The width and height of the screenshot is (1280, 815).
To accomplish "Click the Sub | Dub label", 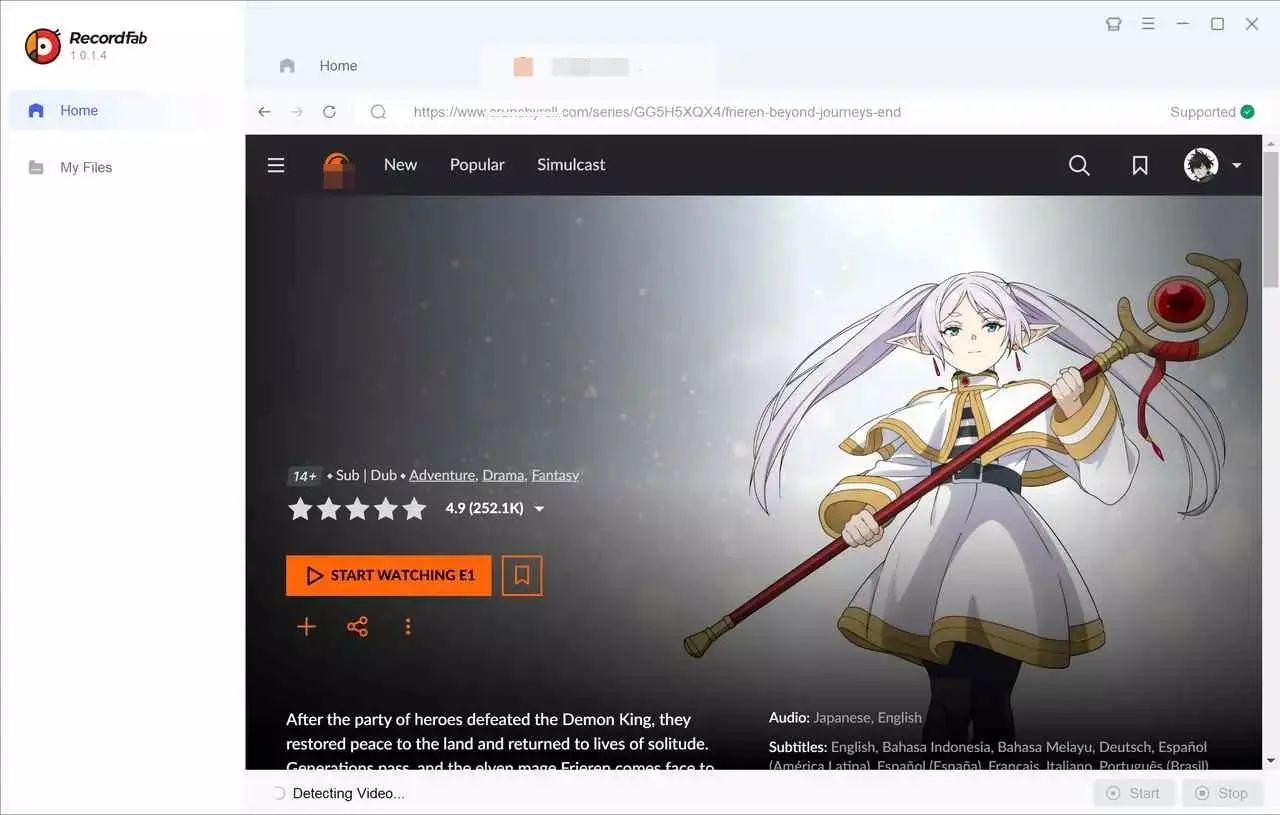I will coord(366,475).
